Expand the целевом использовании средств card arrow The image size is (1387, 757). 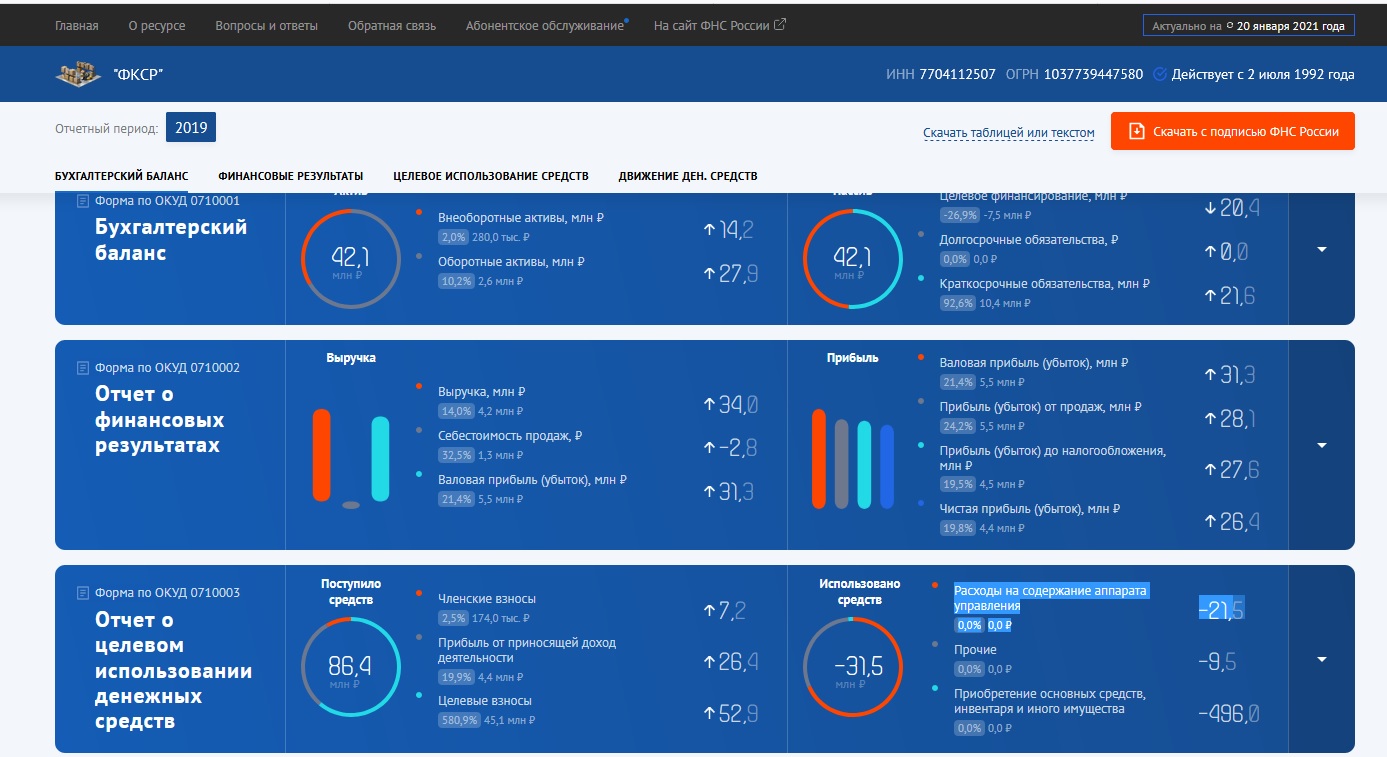pos(1322,659)
